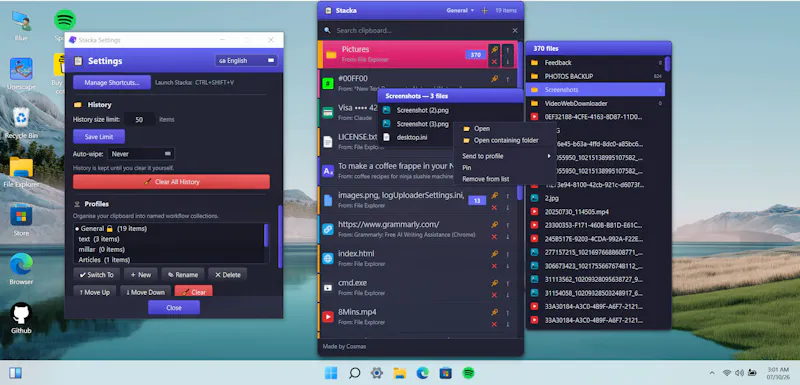Show hidden icons in the system tray

tap(711, 373)
